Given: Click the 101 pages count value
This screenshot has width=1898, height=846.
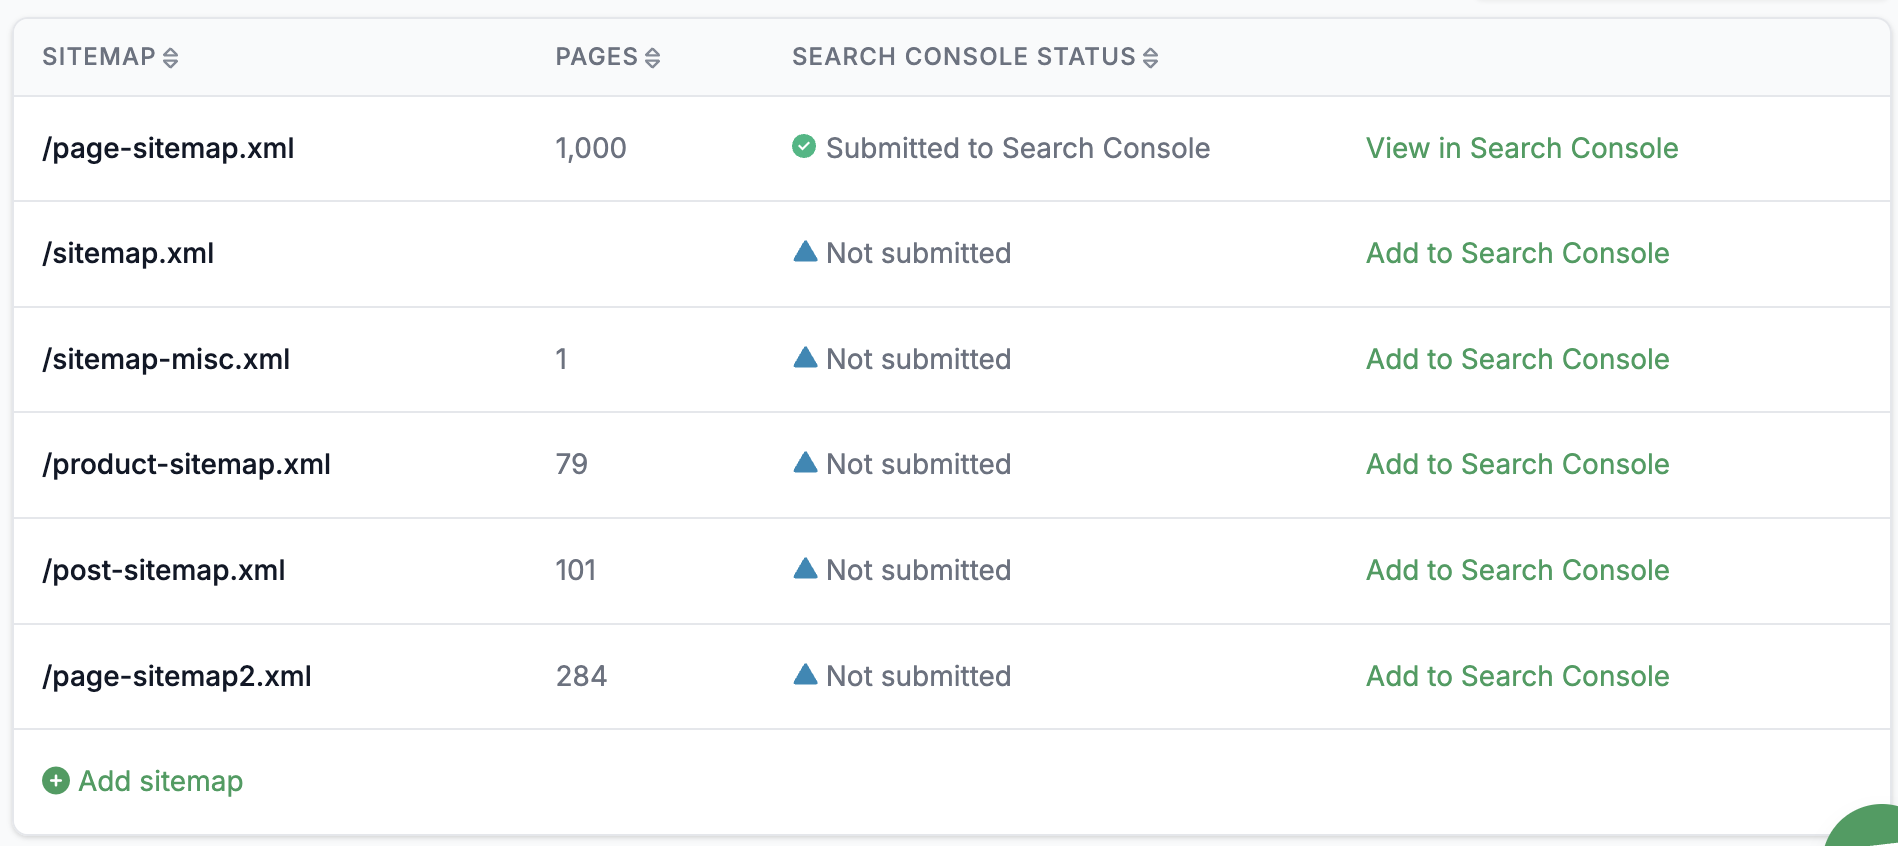Looking at the screenshot, I should 576,570.
